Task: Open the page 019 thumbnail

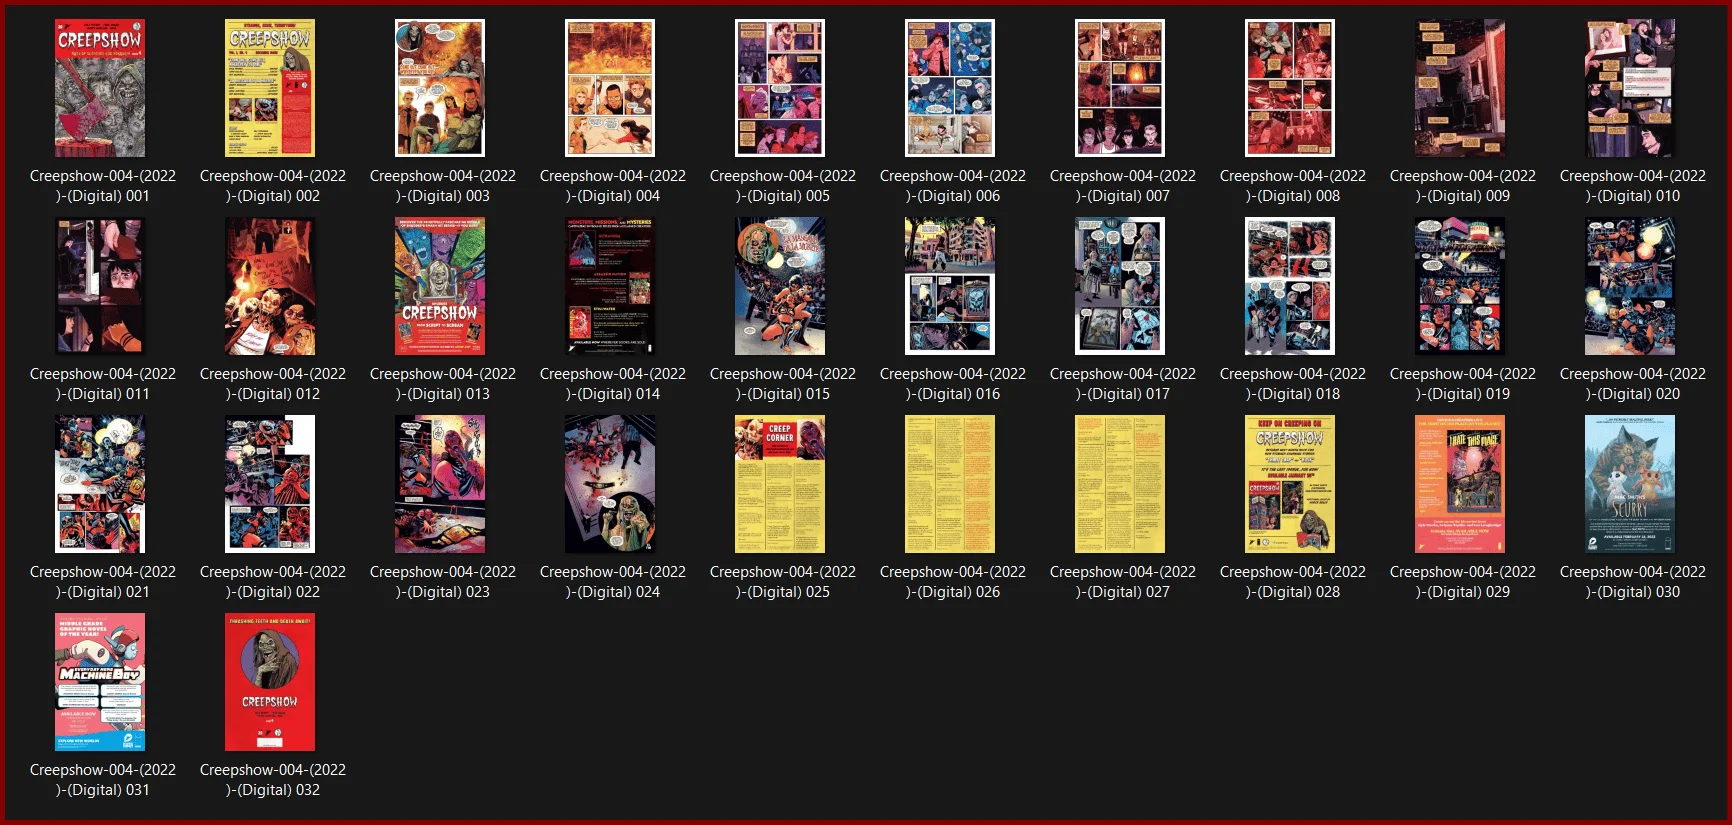Action: [1460, 286]
